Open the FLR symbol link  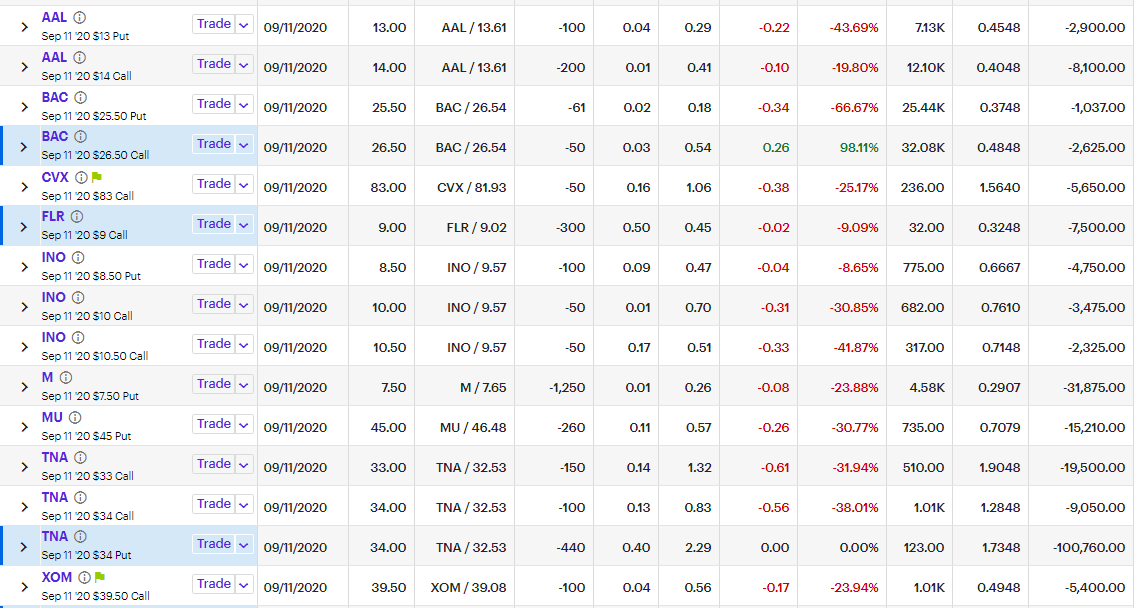[x=53, y=216]
